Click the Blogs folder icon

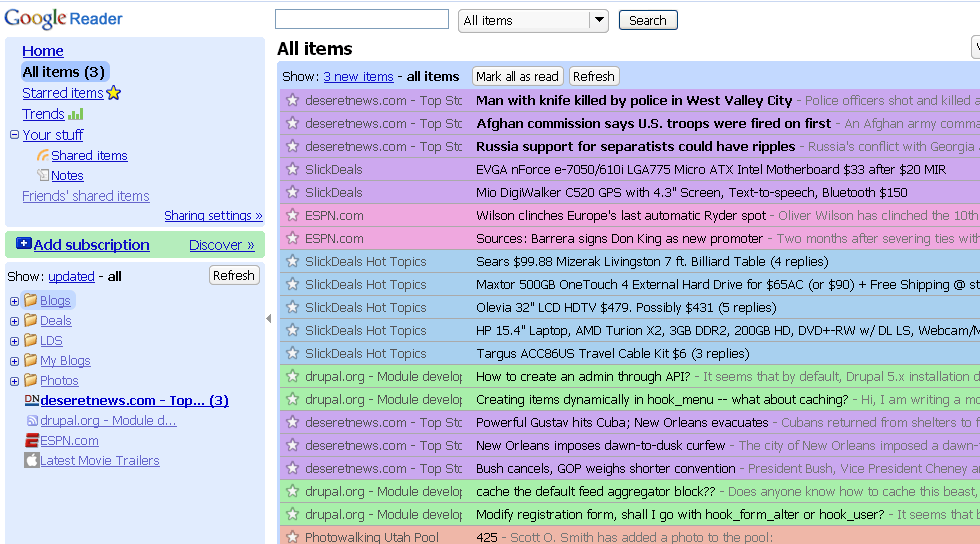click(x=31, y=300)
